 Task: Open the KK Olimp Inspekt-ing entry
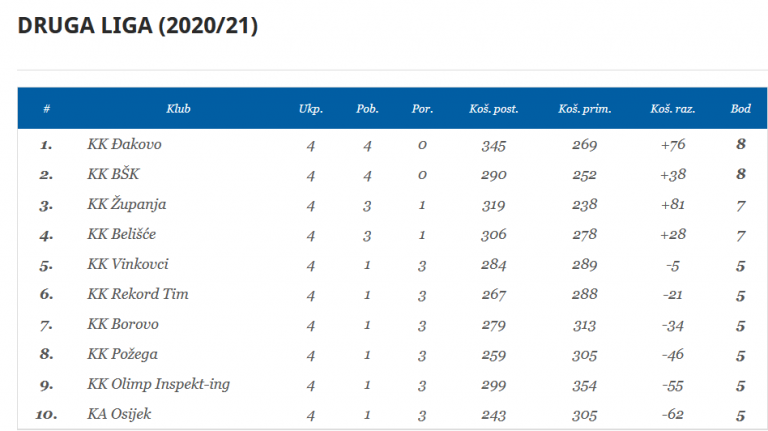coord(158,384)
